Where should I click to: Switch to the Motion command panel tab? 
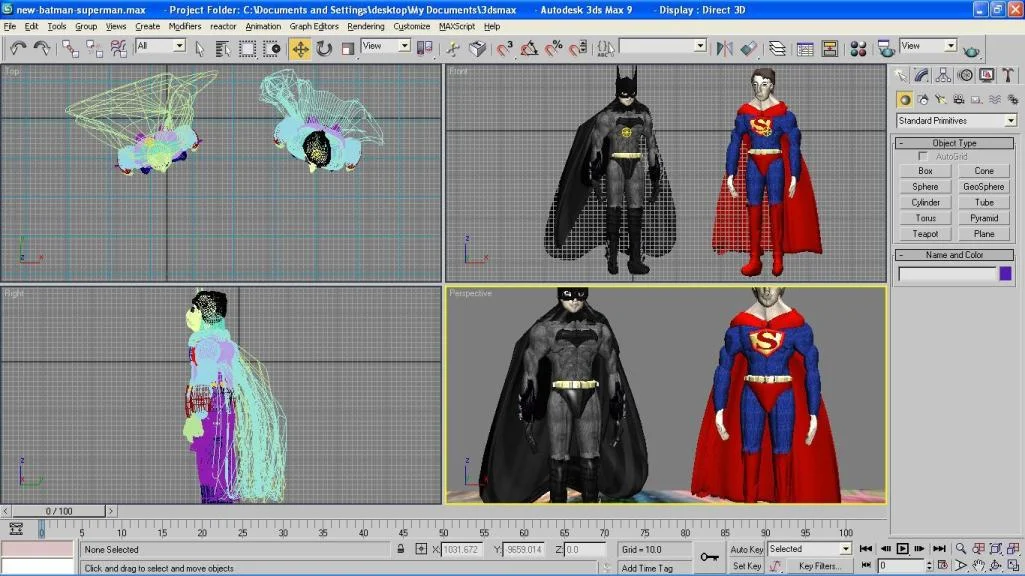coord(965,75)
